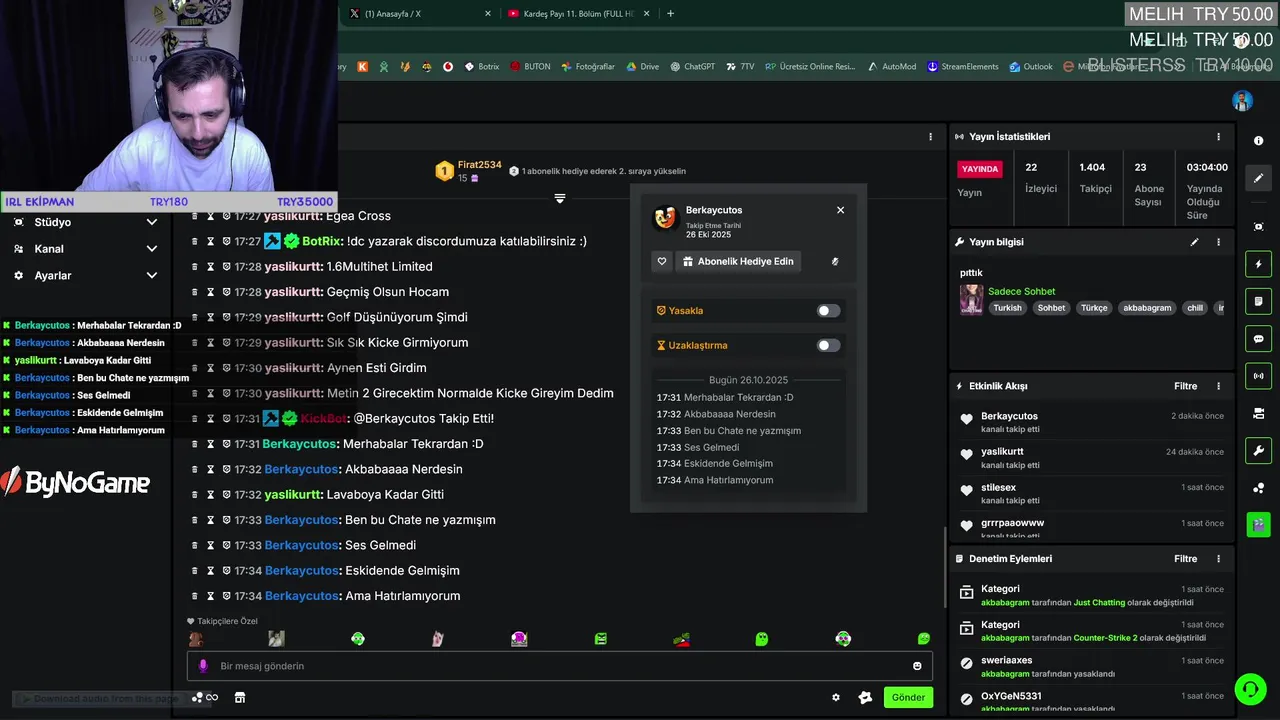1280x720 pixels.
Task: Open chat settings gear icon
Action: click(836, 698)
